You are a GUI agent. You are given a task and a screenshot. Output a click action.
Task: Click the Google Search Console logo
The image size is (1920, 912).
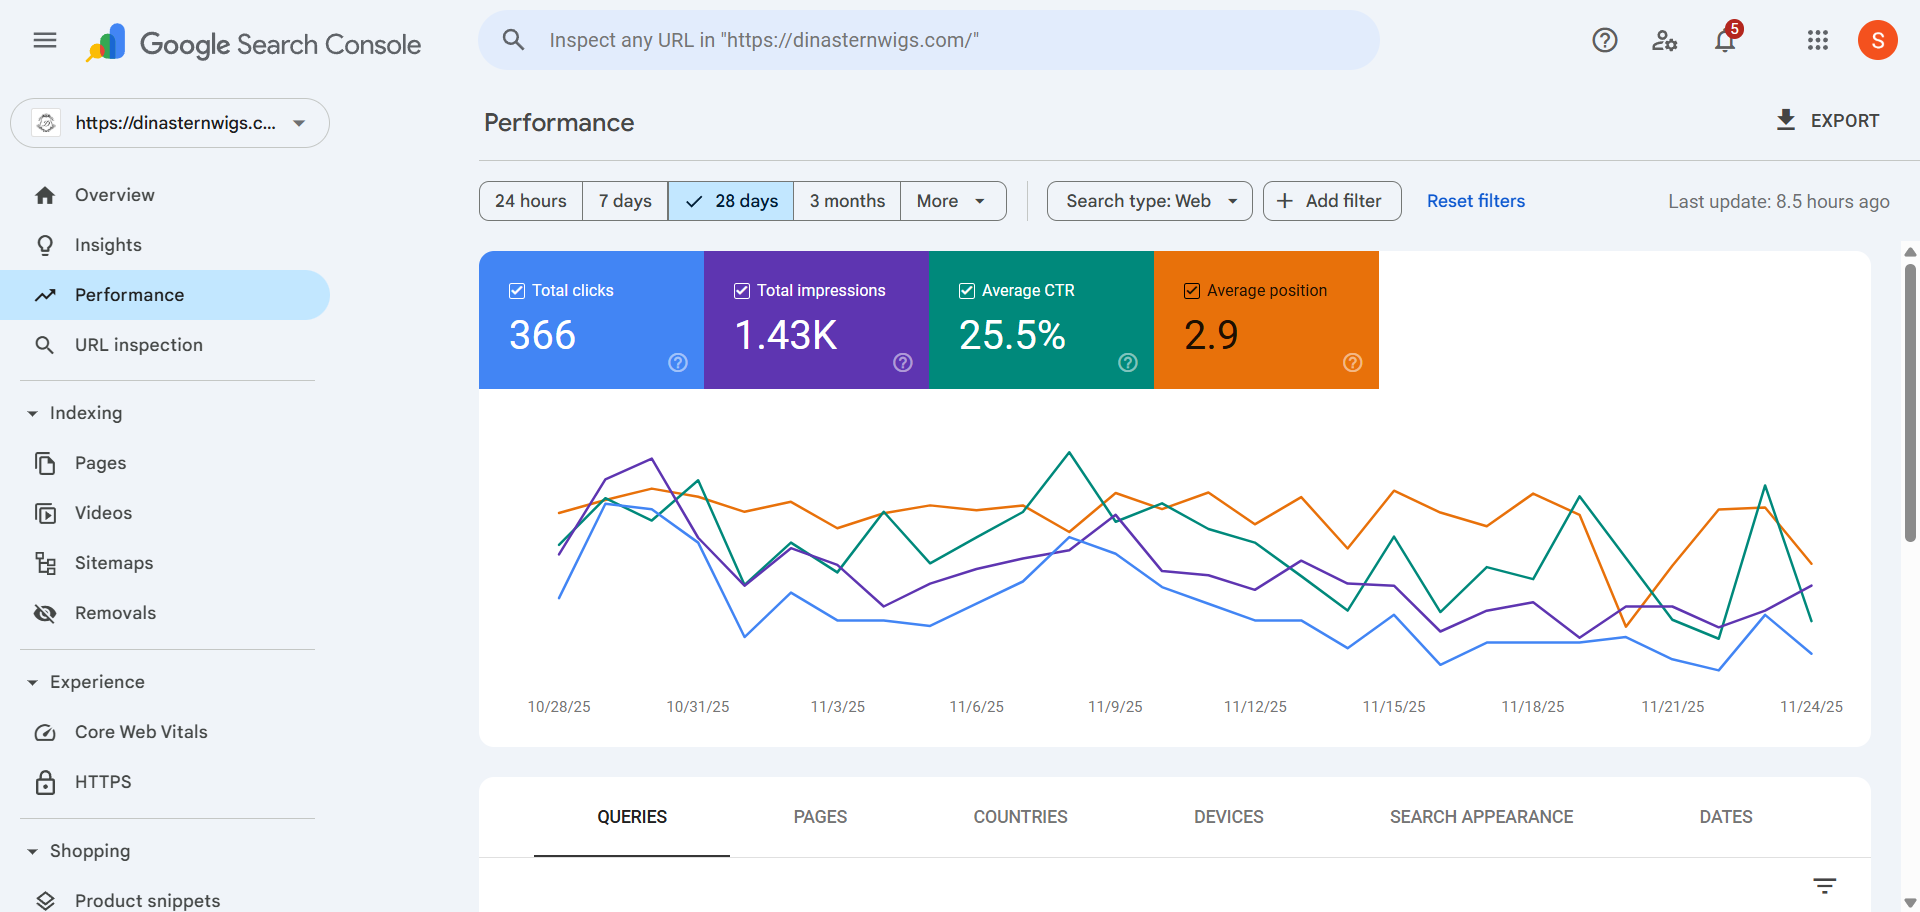pyautogui.click(x=253, y=43)
